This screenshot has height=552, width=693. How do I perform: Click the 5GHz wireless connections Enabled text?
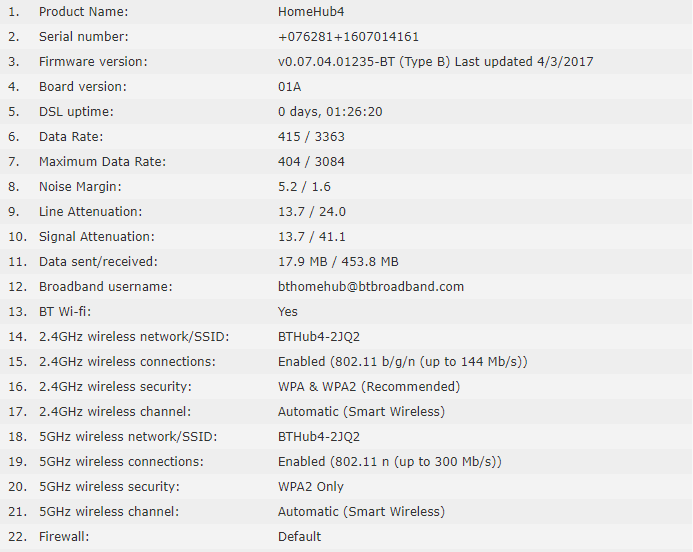389,462
